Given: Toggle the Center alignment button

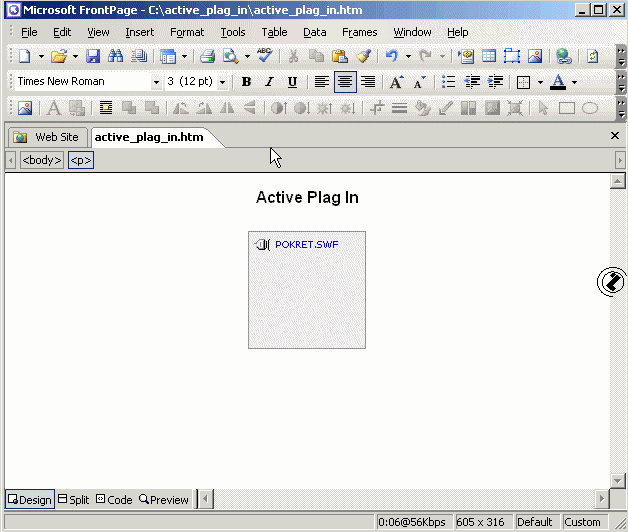Looking at the screenshot, I should pos(345,82).
